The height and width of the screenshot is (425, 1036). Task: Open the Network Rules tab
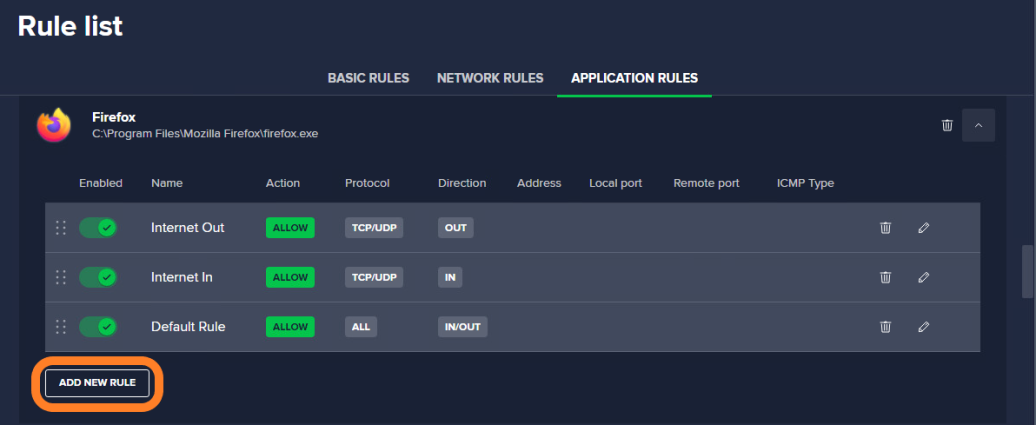point(490,78)
